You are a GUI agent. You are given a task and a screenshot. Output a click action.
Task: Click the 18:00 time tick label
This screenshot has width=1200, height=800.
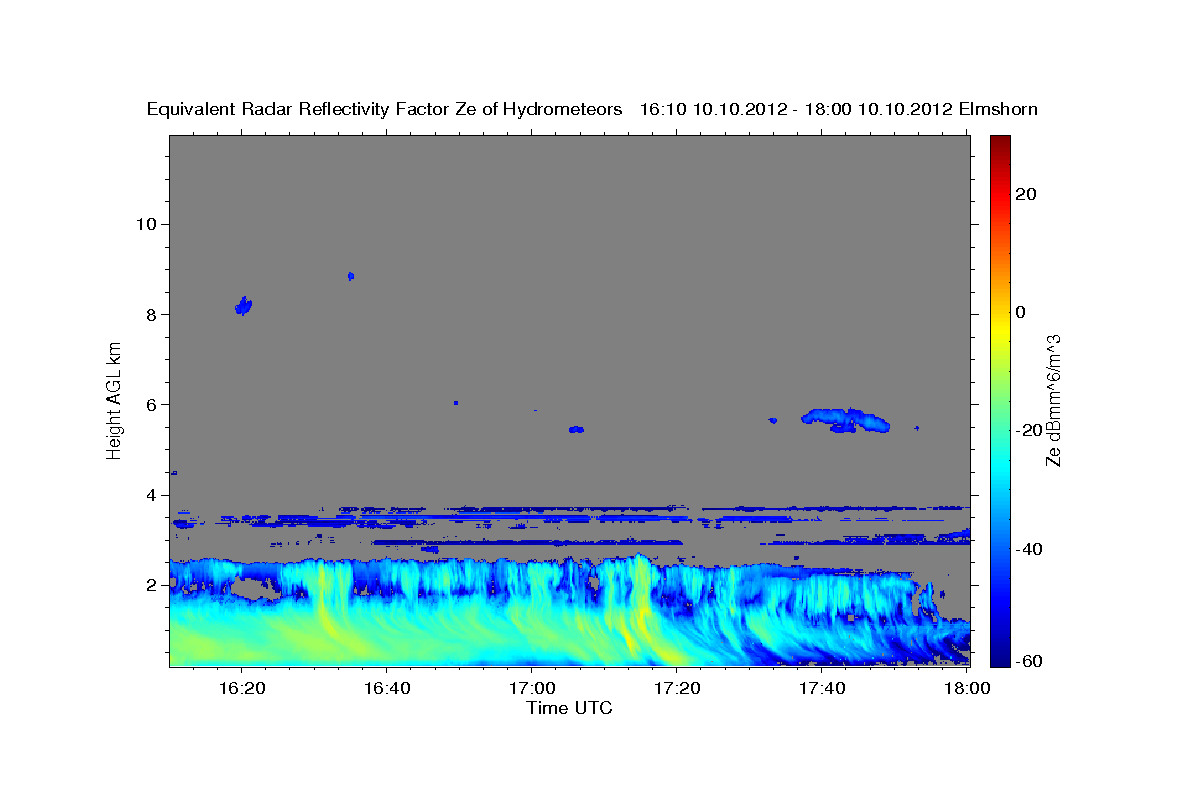click(x=968, y=689)
